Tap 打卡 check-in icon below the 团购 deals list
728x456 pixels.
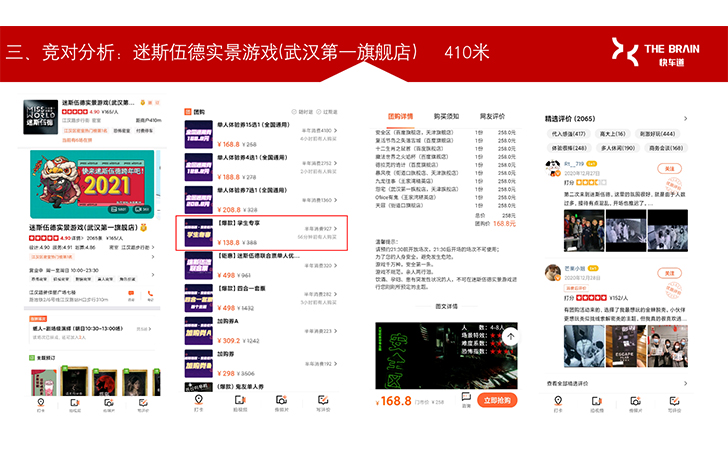click(x=199, y=402)
